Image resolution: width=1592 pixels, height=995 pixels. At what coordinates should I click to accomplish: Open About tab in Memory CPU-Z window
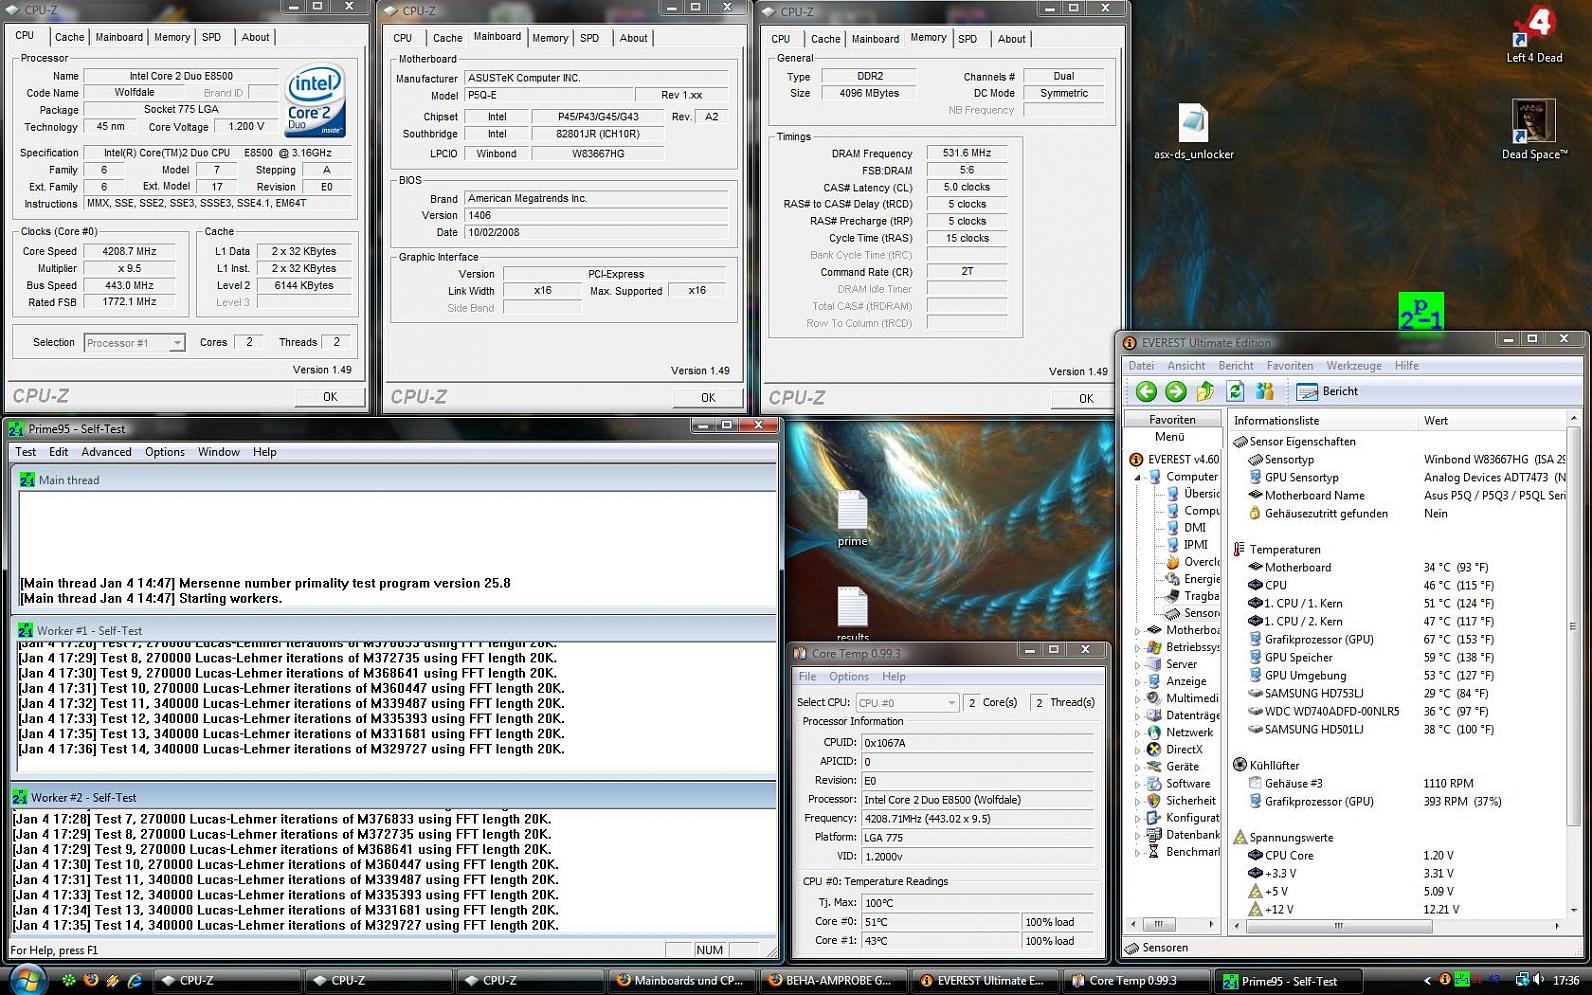click(x=1011, y=39)
